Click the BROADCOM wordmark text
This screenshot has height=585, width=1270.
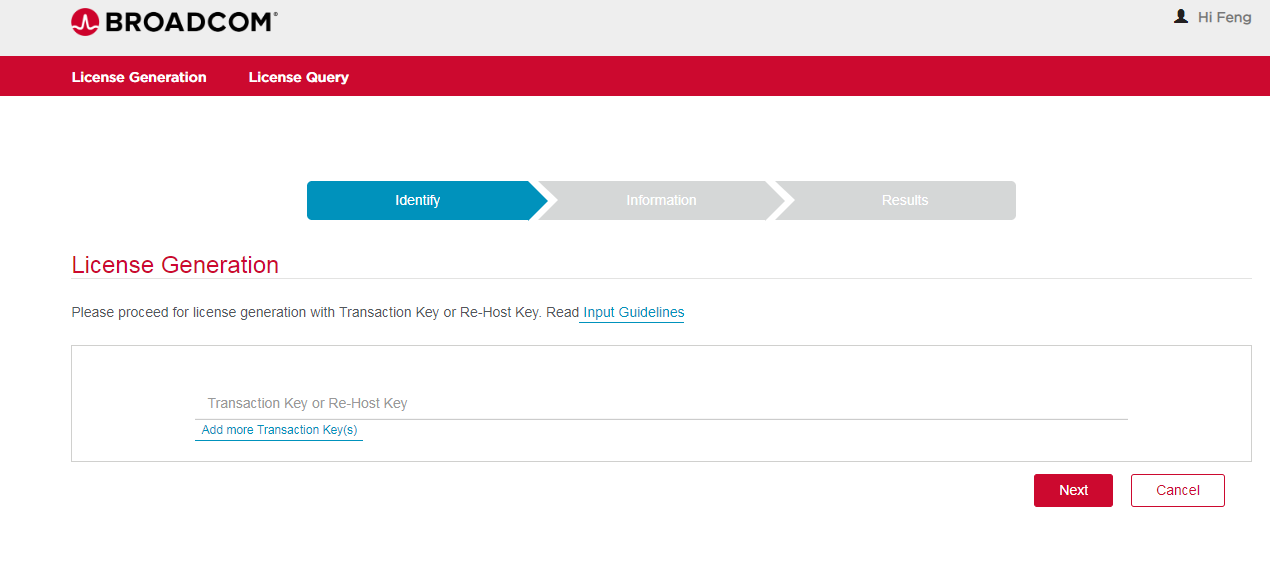(x=190, y=22)
